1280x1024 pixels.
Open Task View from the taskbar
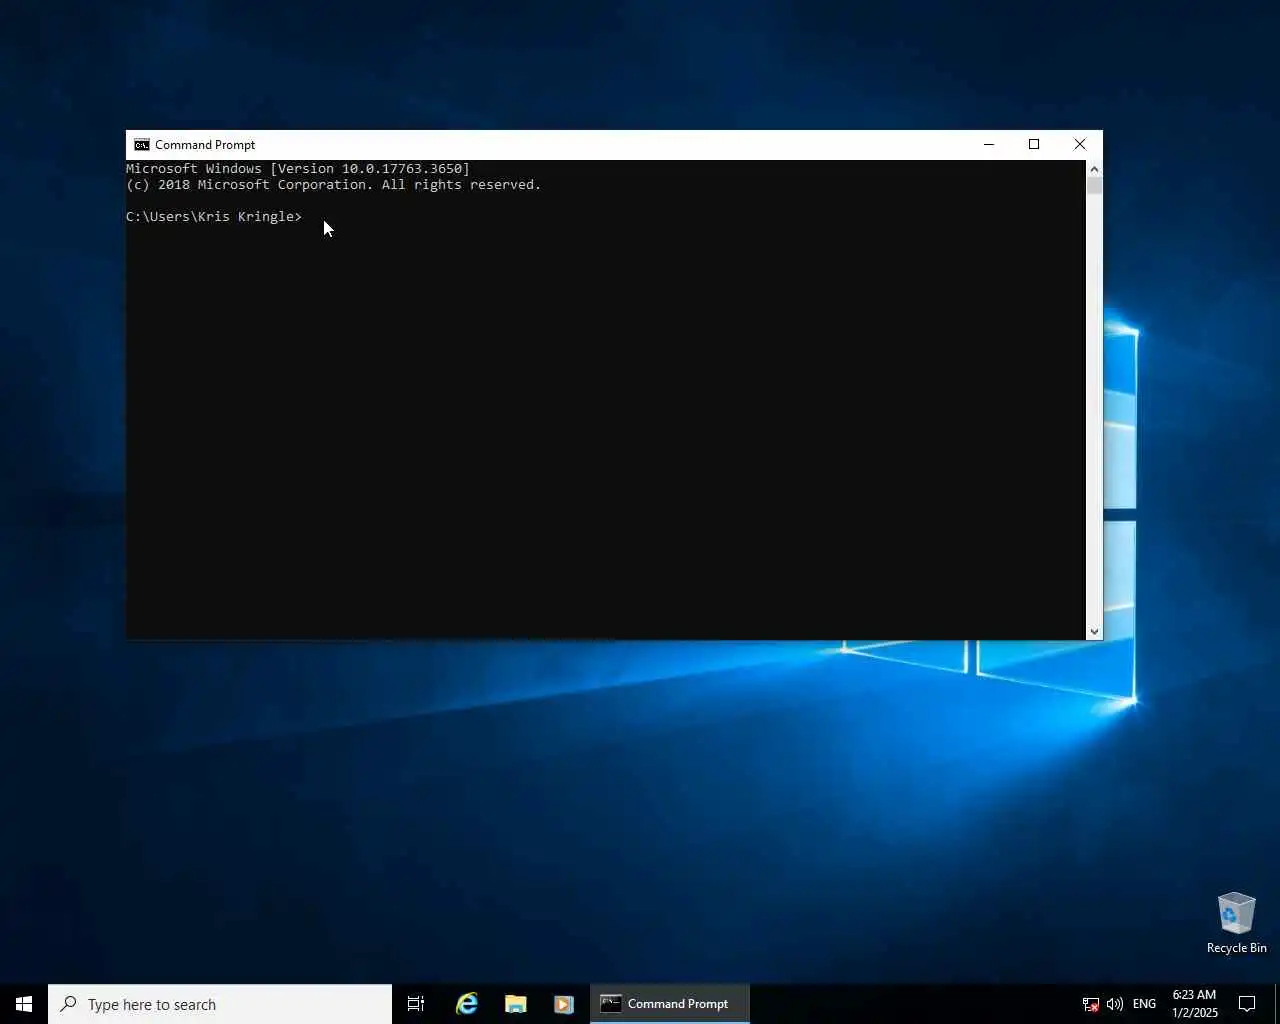(416, 1004)
